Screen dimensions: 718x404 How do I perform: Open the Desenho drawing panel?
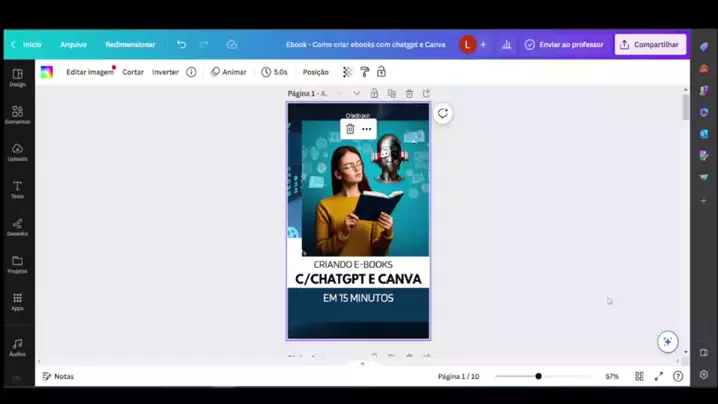click(x=17, y=227)
